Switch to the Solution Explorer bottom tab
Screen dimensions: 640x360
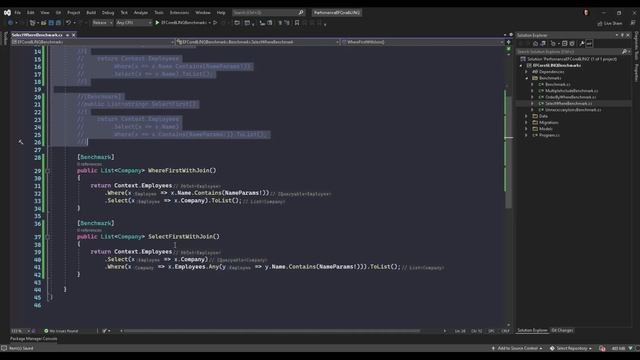[532, 330]
